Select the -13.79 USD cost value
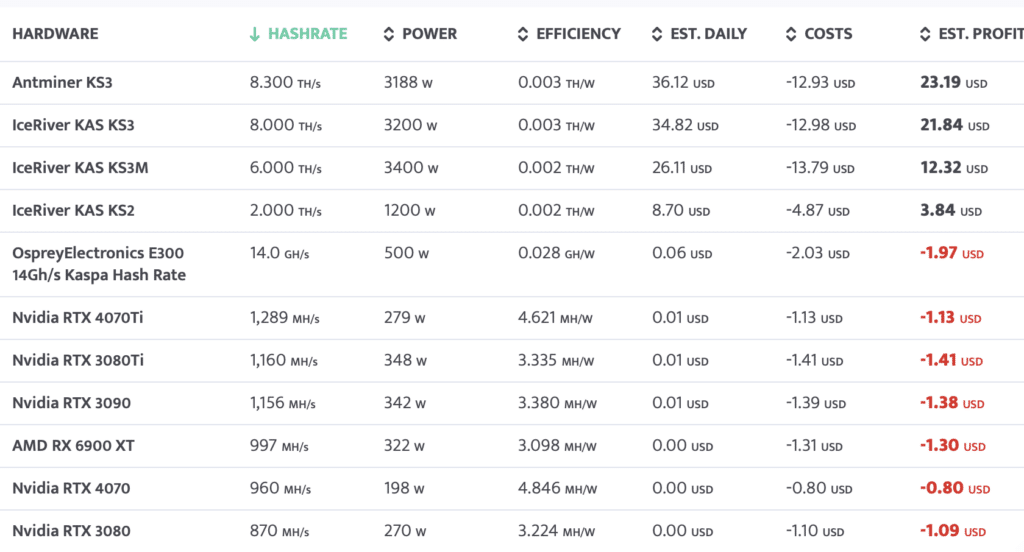Screen dimensions: 1024x552 tap(820, 167)
